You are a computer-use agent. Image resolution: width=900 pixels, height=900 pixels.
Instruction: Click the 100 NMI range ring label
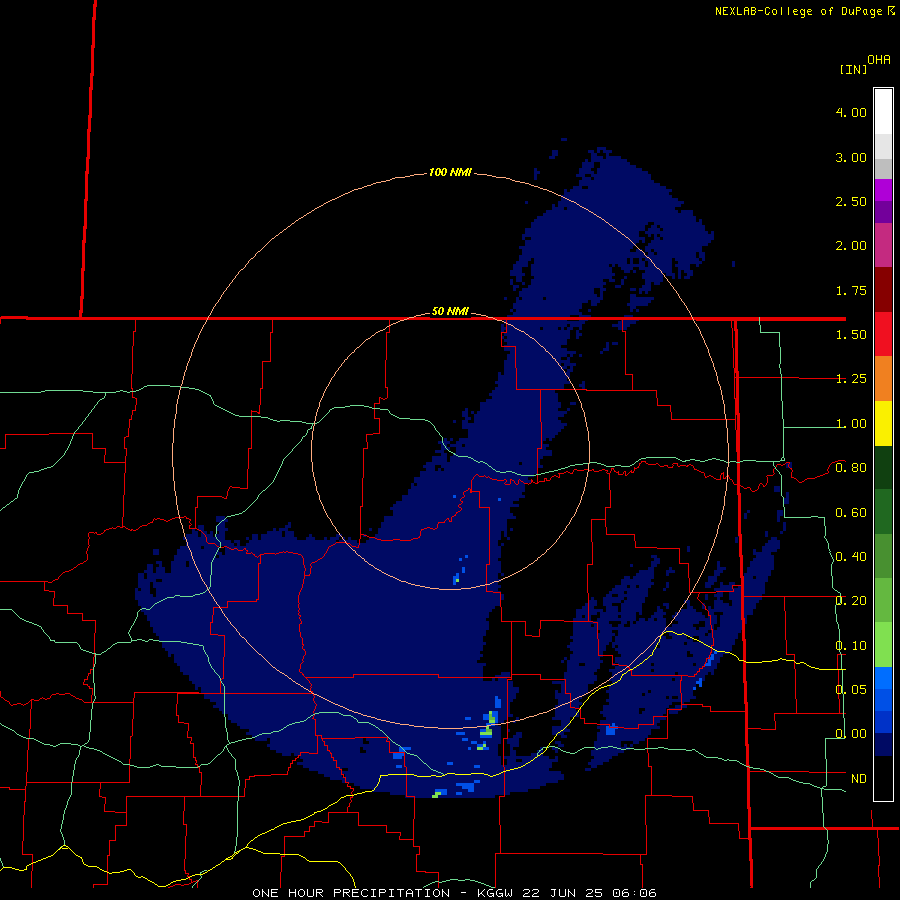click(450, 172)
